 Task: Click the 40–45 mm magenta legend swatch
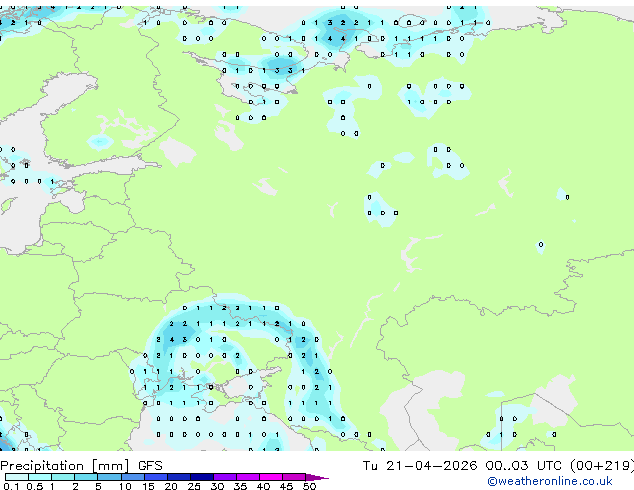point(271,477)
